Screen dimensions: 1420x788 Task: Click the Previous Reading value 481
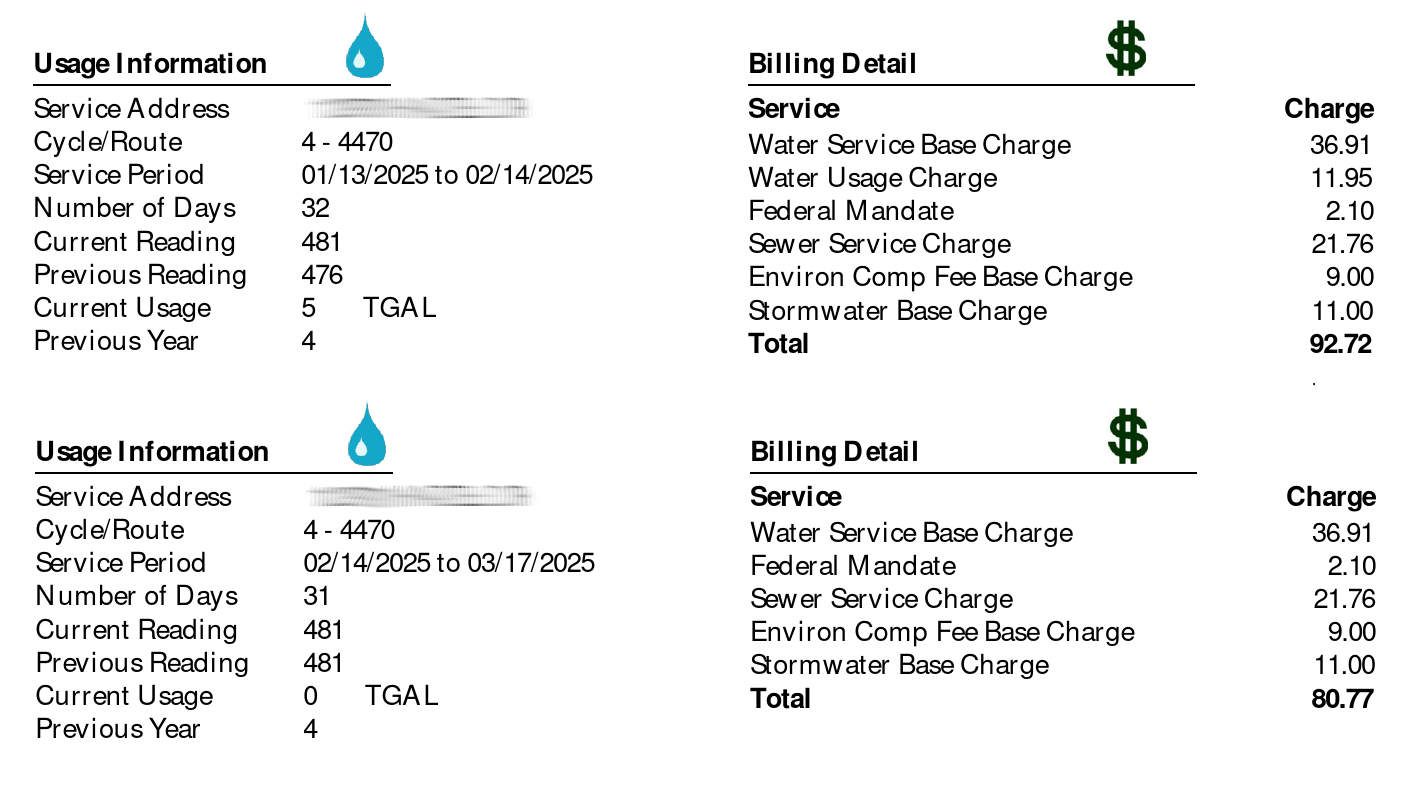[x=322, y=663]
